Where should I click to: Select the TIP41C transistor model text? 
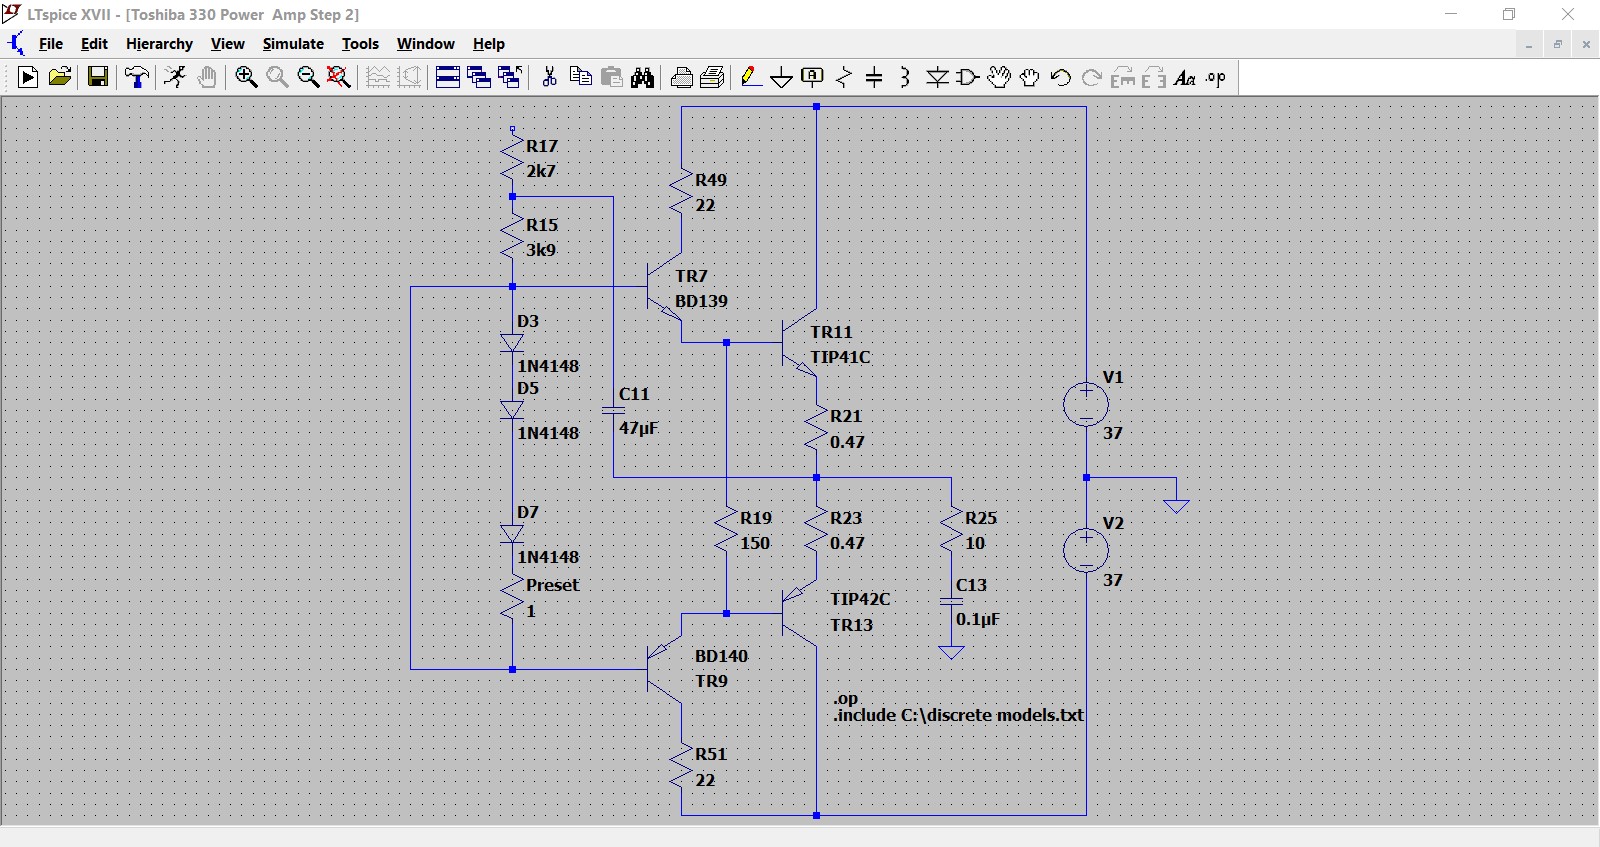840,357
